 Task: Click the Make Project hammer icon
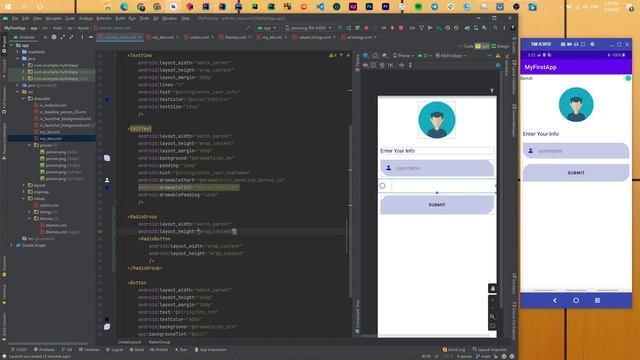click(248, 28)
